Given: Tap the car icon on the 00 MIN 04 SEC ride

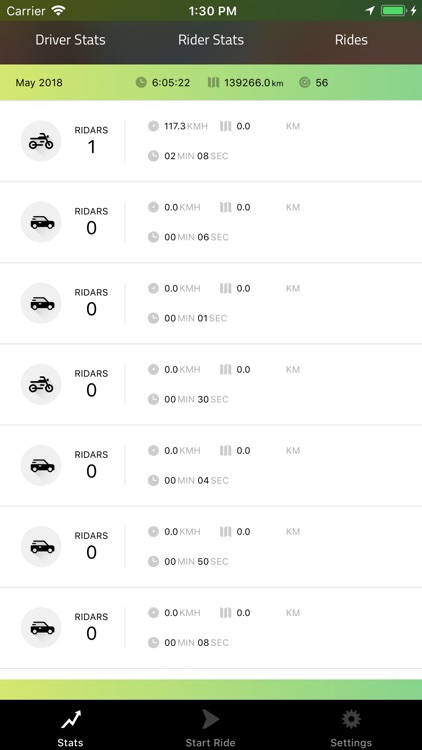Looking at the screenshot, I should coord(41,465).
